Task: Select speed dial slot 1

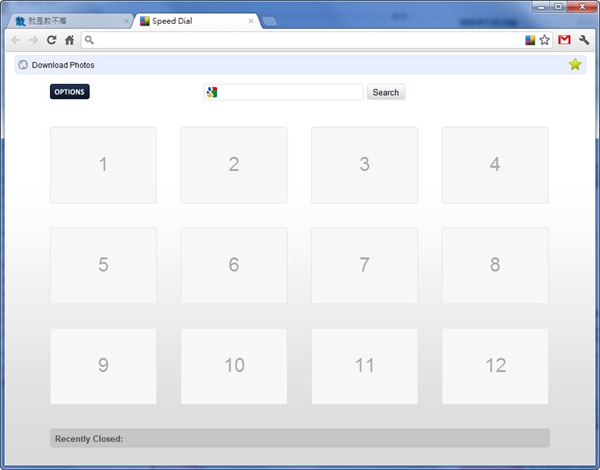Action: (103, 165)
